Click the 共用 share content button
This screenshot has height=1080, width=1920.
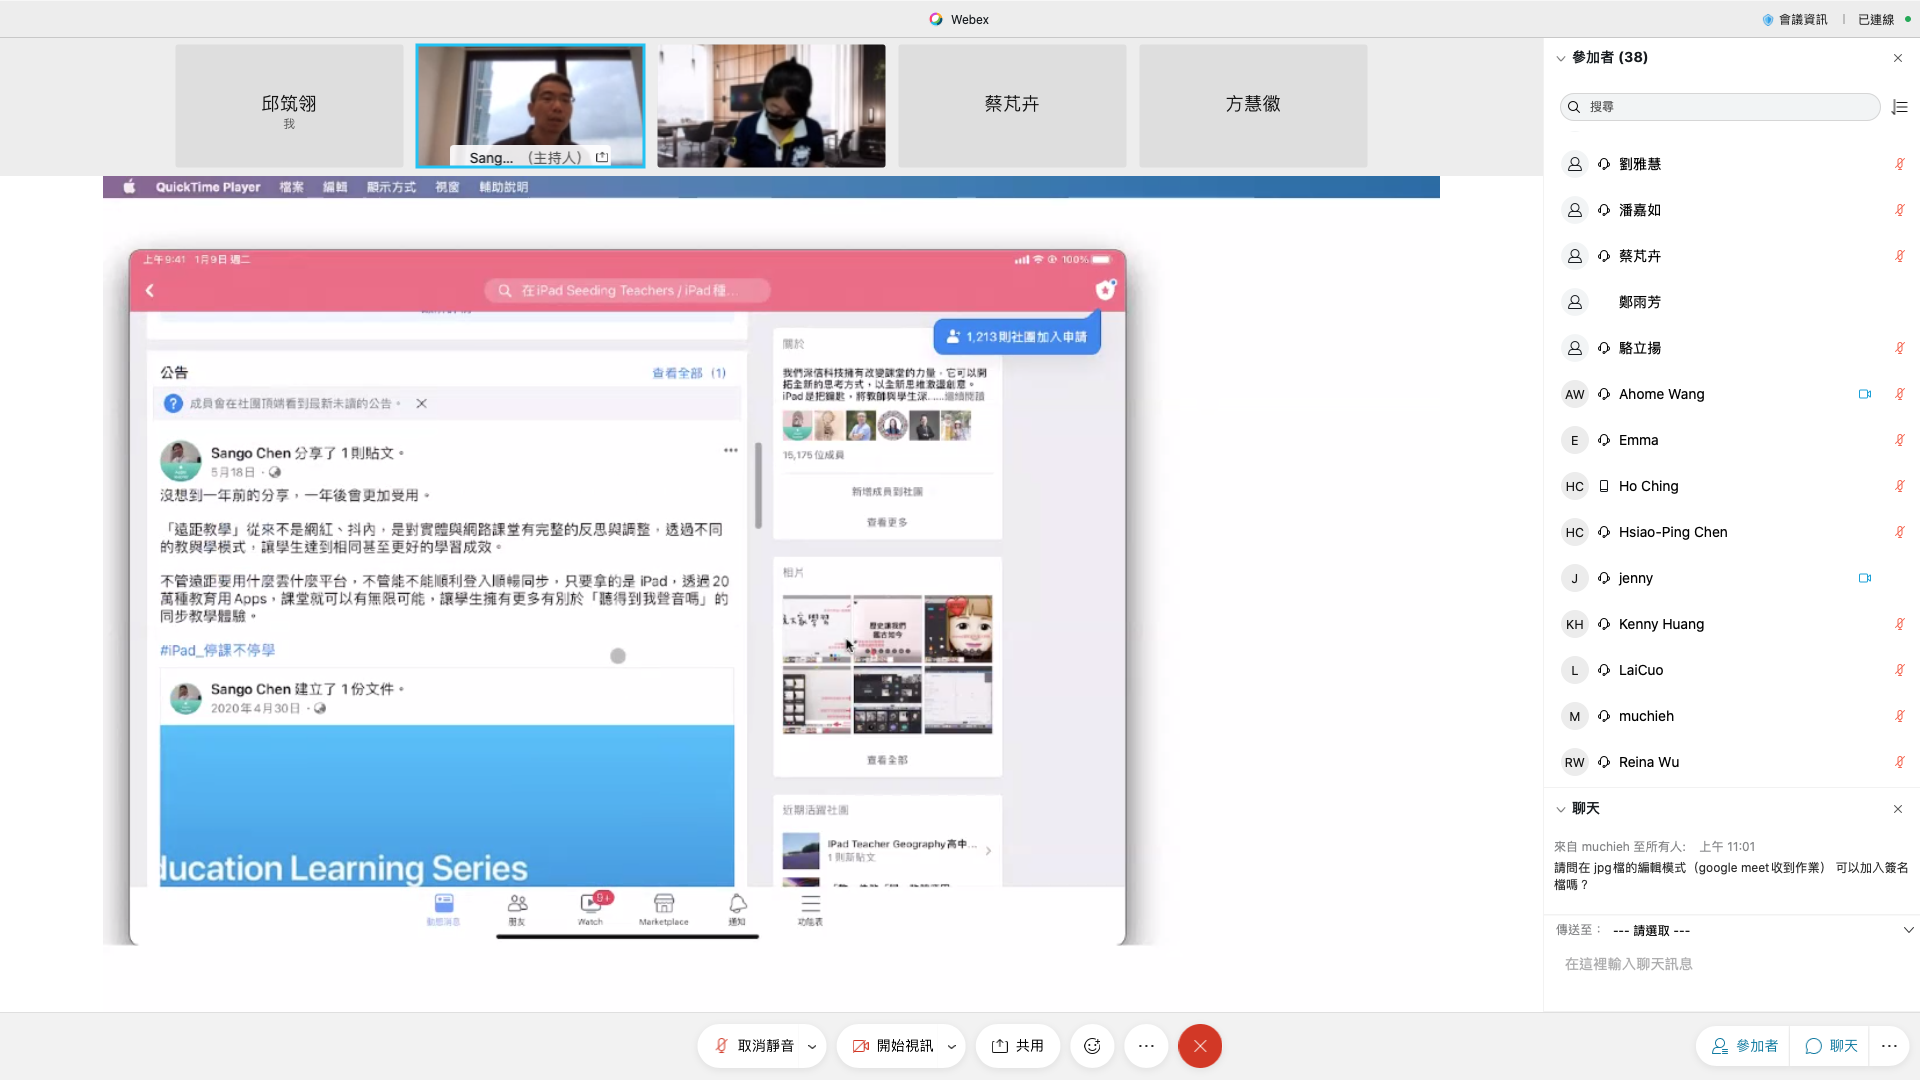tap(1018, 1046)
